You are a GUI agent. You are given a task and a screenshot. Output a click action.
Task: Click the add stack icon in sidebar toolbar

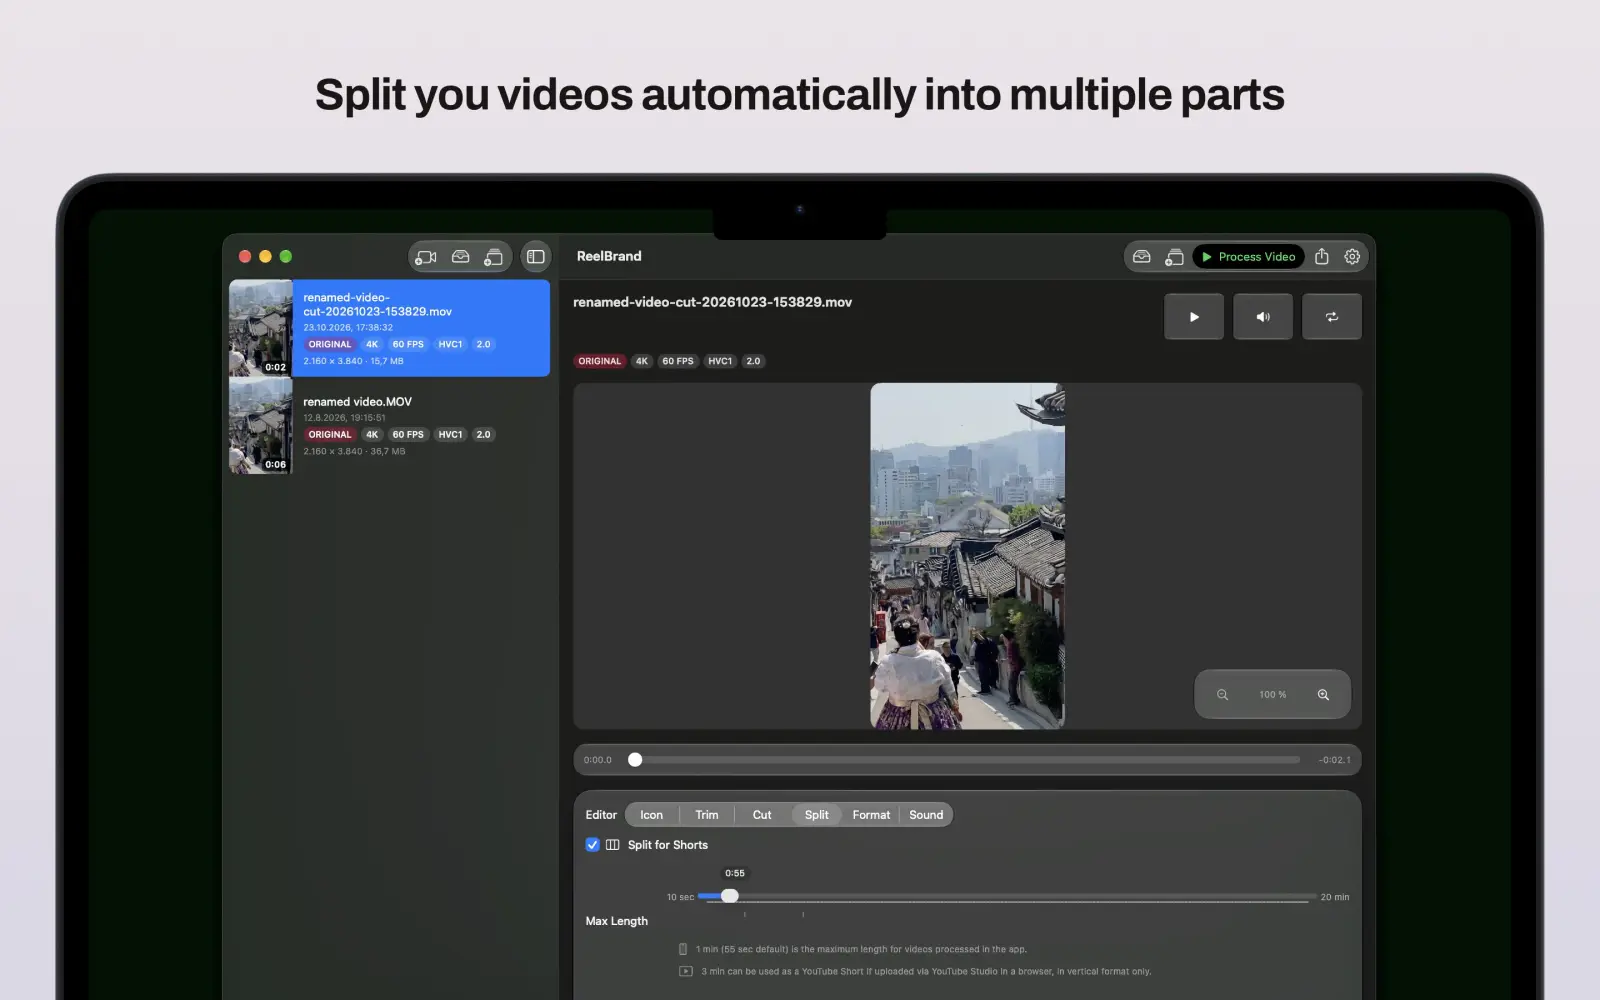pos(493,257)
